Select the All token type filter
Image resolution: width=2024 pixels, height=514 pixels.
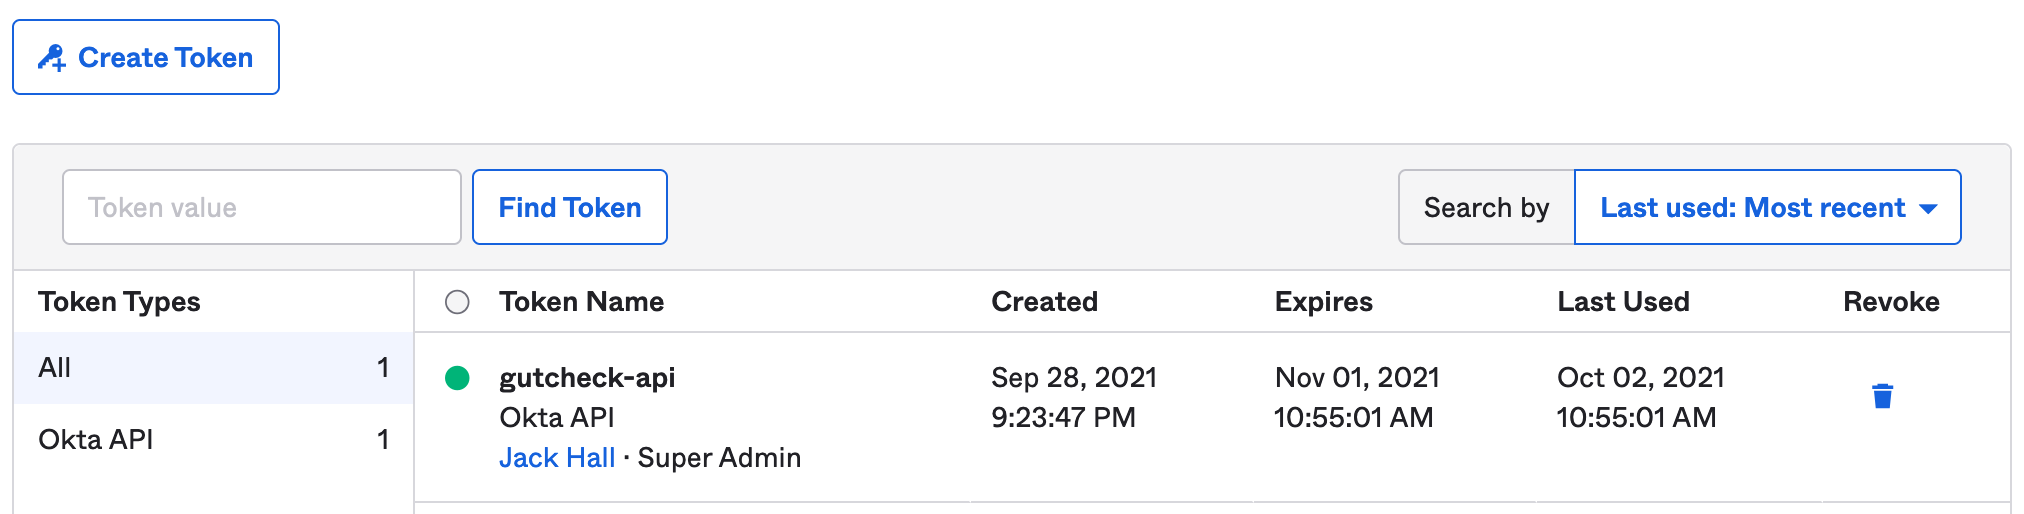point(213,368)
